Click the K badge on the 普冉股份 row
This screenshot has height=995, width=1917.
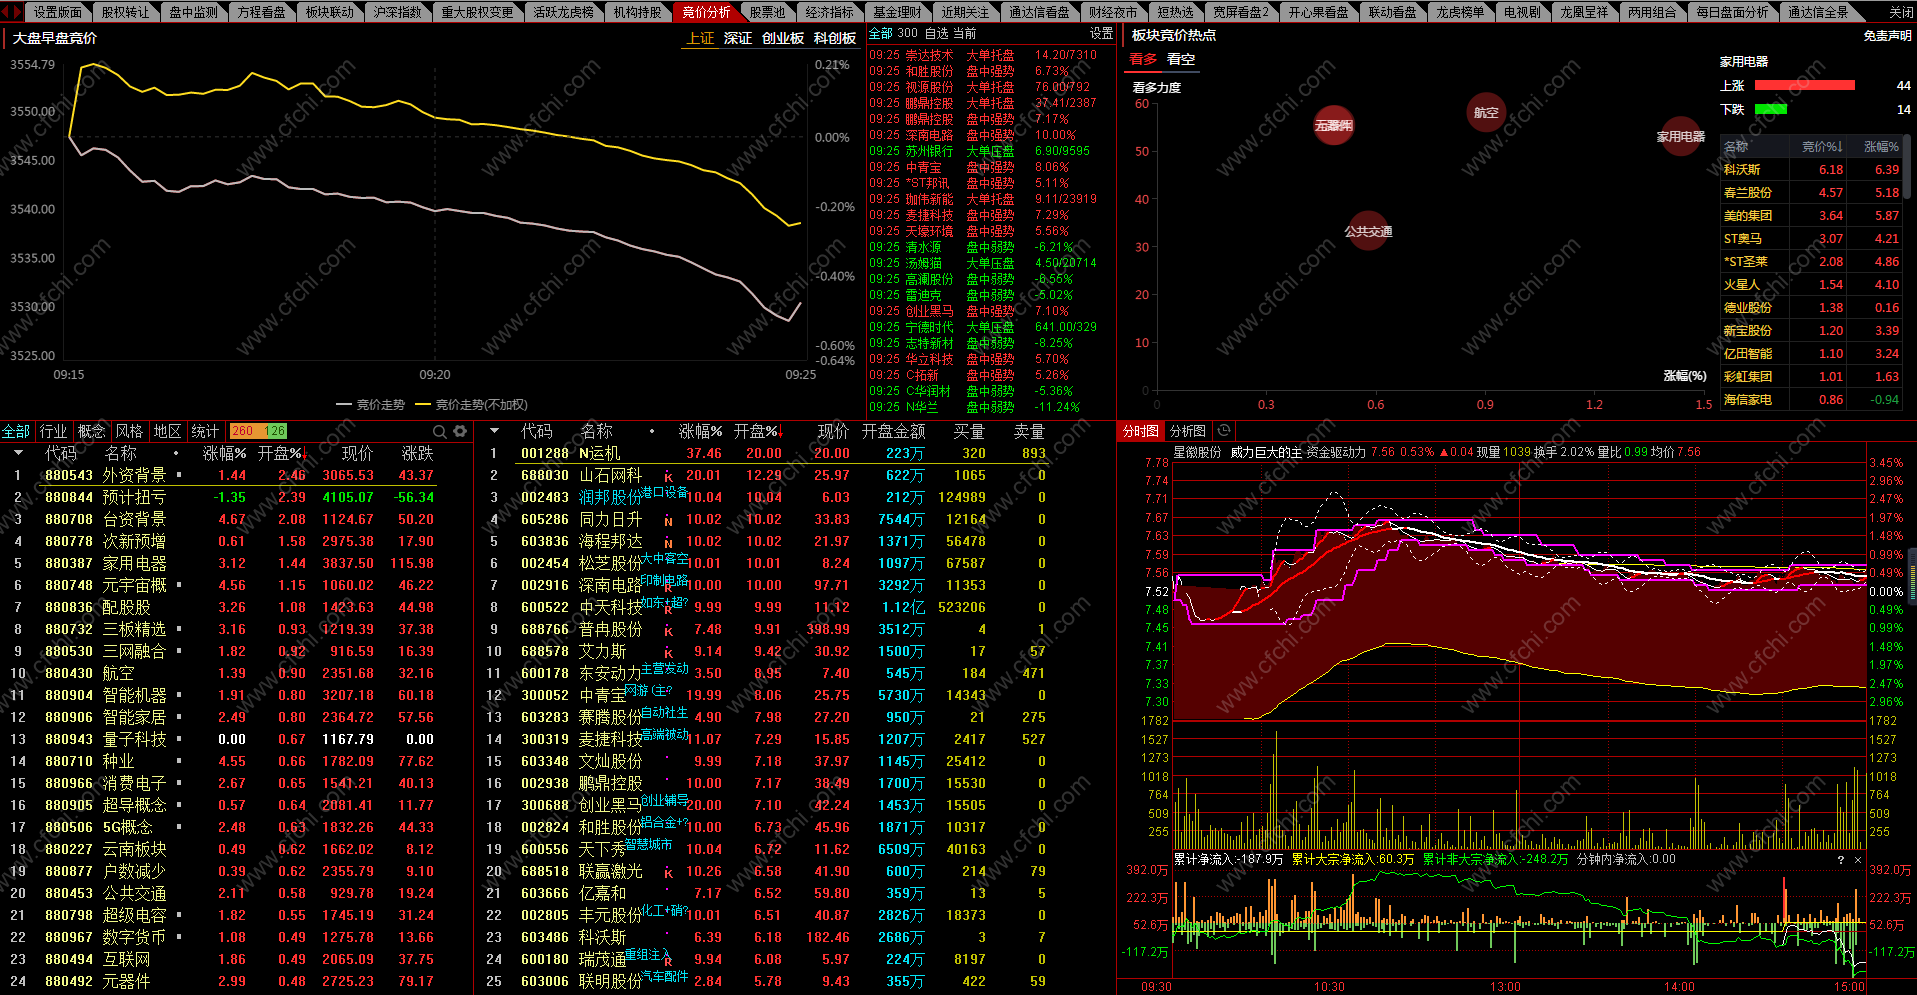point(669,631)
